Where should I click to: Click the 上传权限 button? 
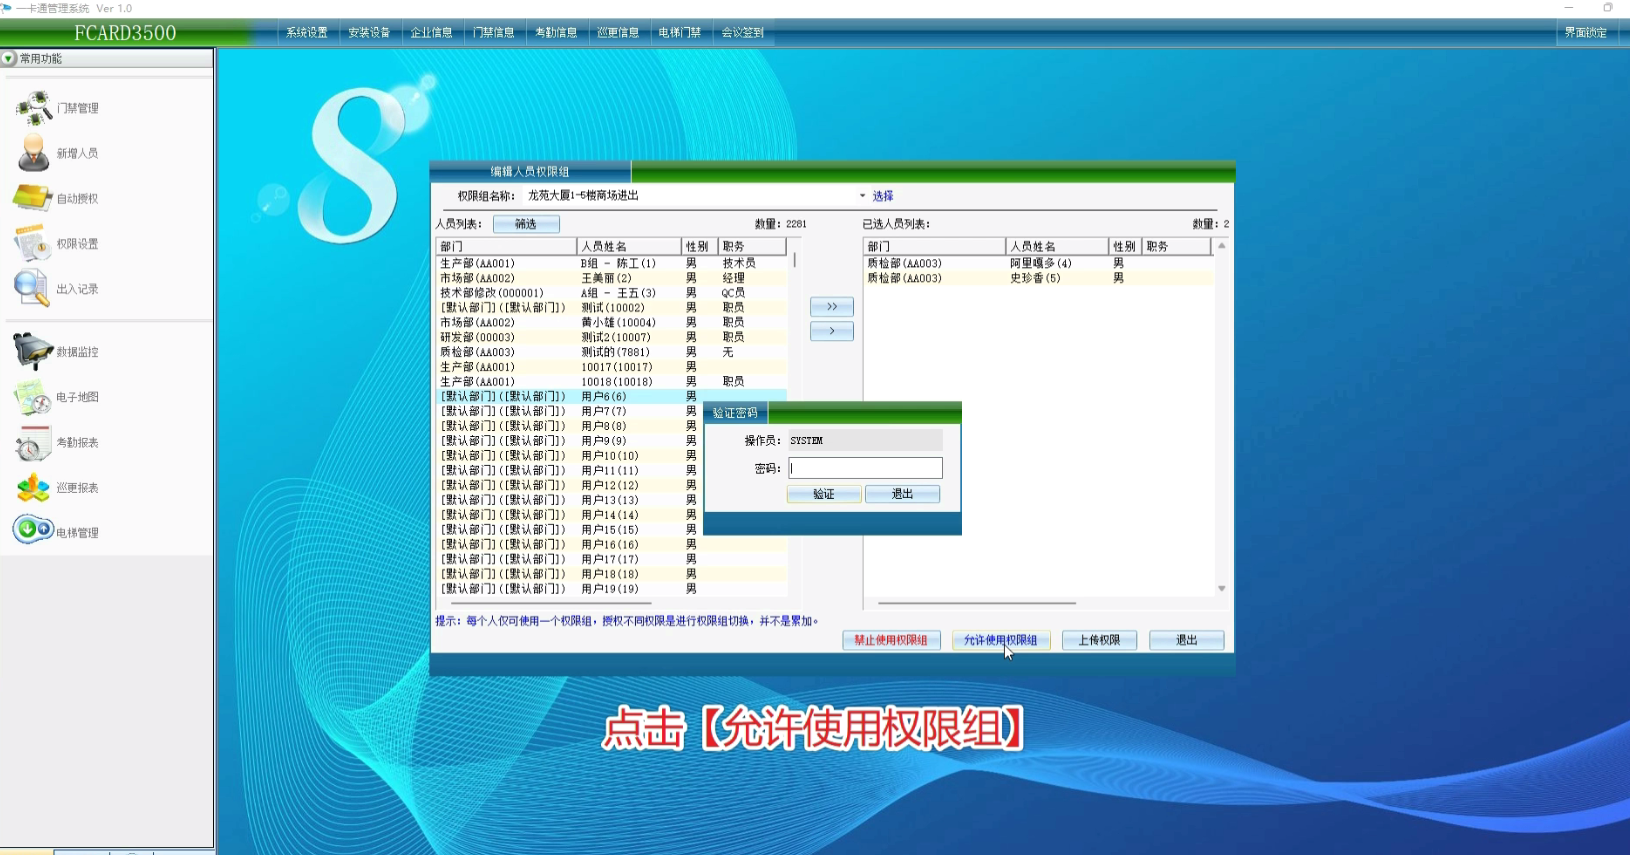coord(1099,640)
